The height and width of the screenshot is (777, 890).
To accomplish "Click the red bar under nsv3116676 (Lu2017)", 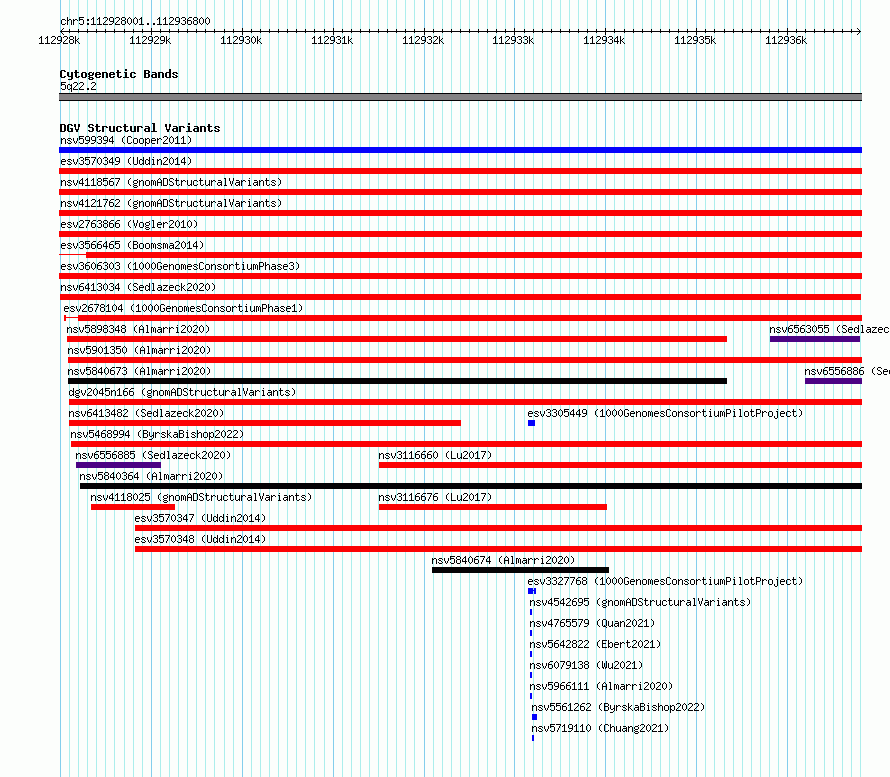I will click(x=493, y=507).
